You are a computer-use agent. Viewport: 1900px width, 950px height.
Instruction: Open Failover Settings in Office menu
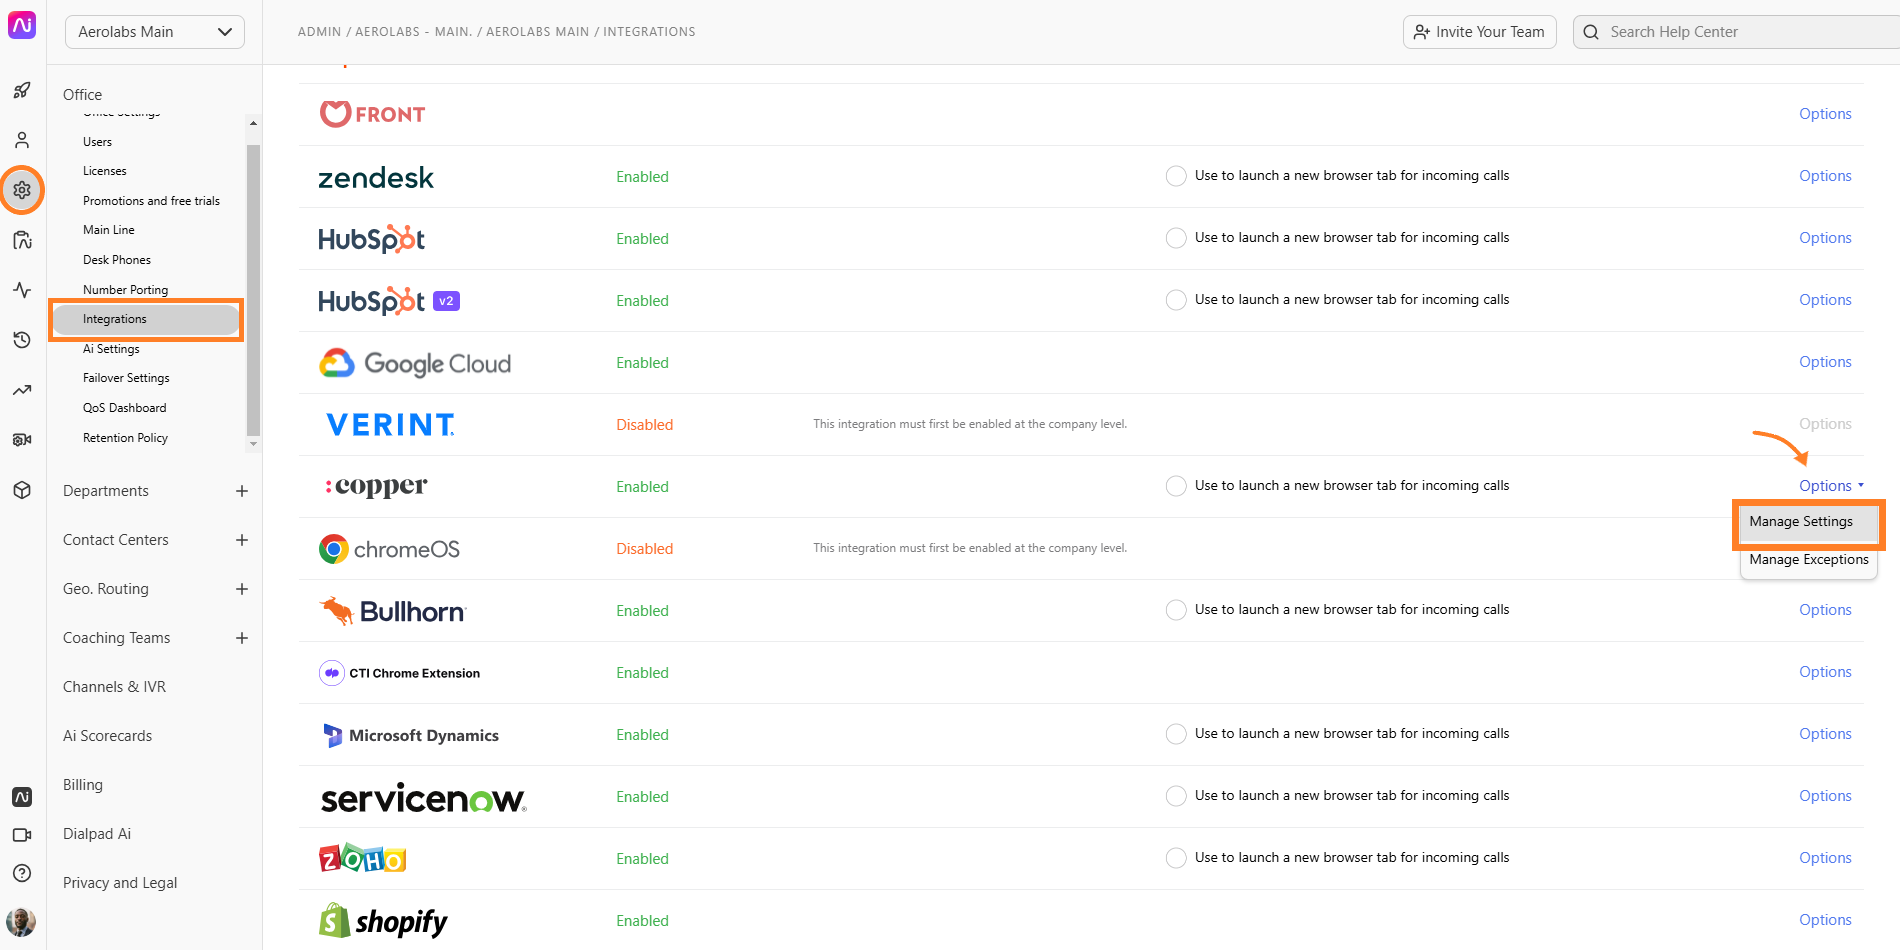point(126,378)
